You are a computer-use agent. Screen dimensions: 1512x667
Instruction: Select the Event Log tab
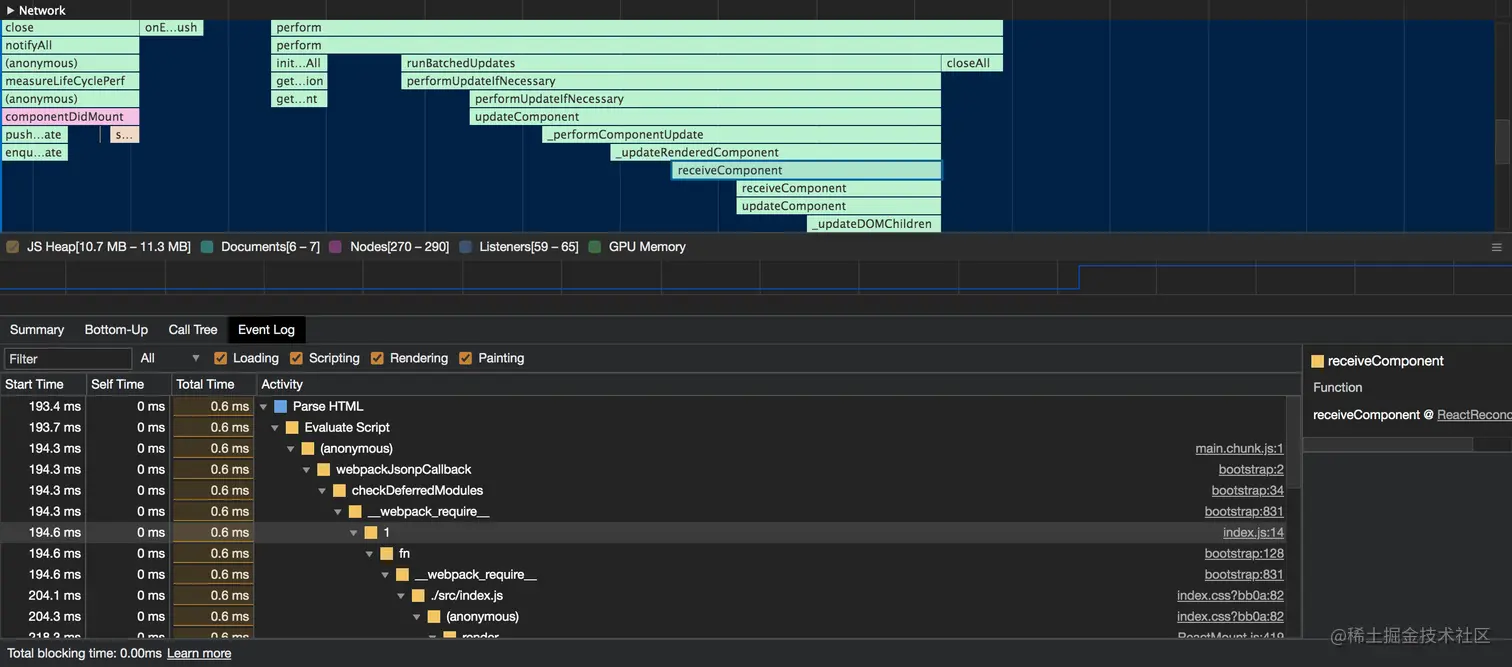coord(266,330)
